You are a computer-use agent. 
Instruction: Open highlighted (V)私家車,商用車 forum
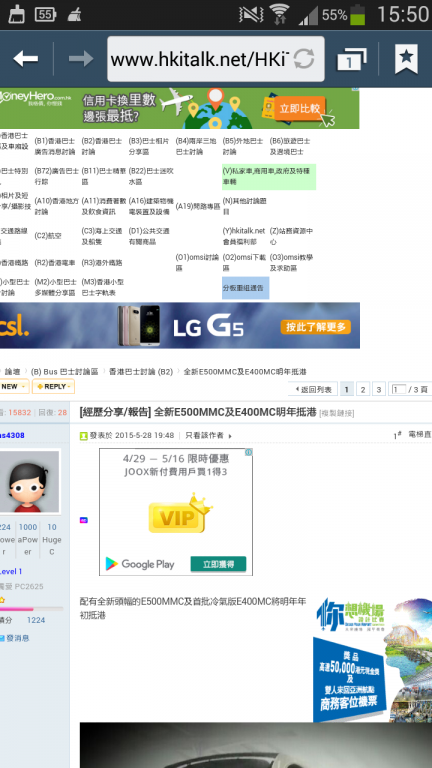click(x=269, y=176)
